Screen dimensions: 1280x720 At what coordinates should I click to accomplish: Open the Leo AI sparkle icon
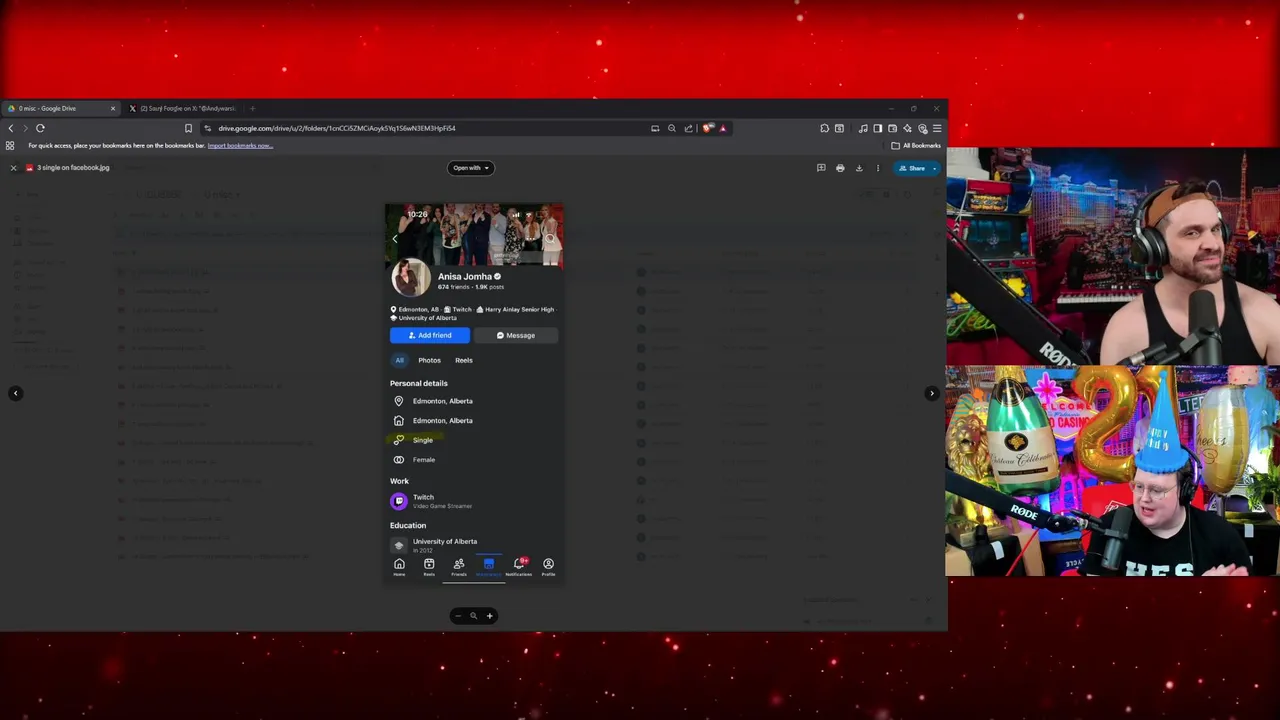pyautogui.click(x=907, y=128)
